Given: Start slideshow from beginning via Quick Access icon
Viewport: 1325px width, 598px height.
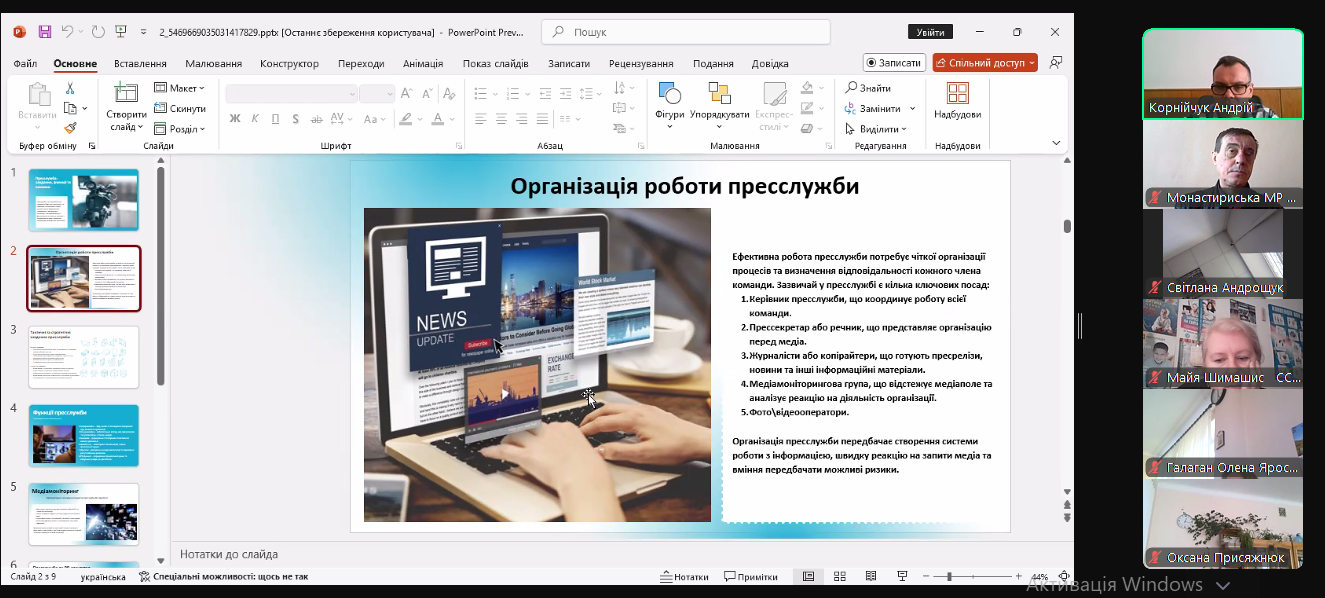Looking at the screenshot, I should (121, 31).
